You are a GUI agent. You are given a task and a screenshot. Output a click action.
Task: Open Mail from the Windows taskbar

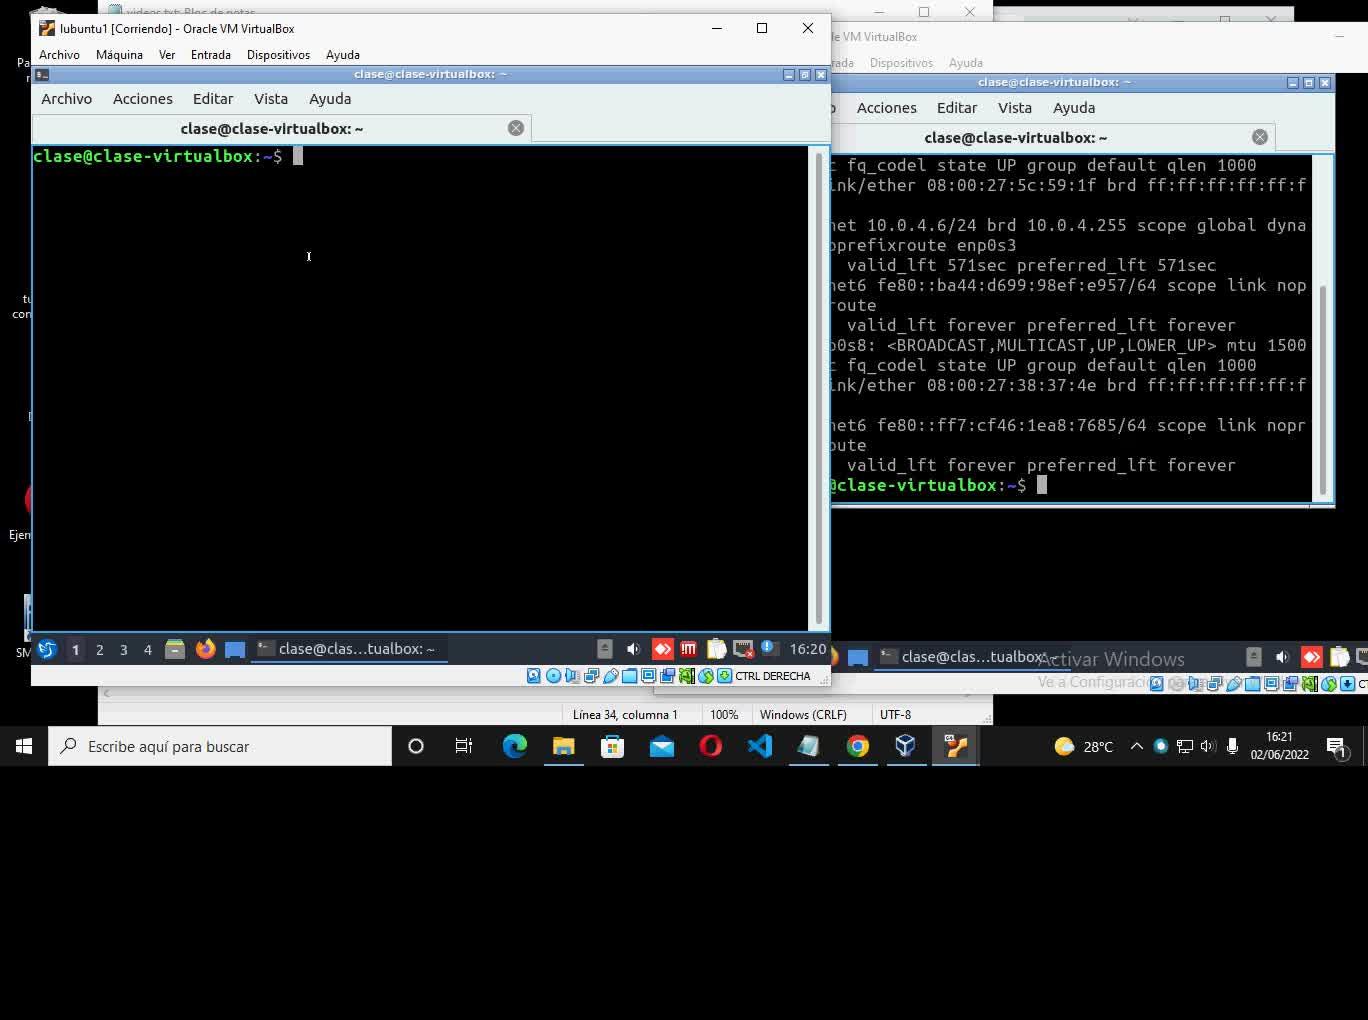coord(662,746)
